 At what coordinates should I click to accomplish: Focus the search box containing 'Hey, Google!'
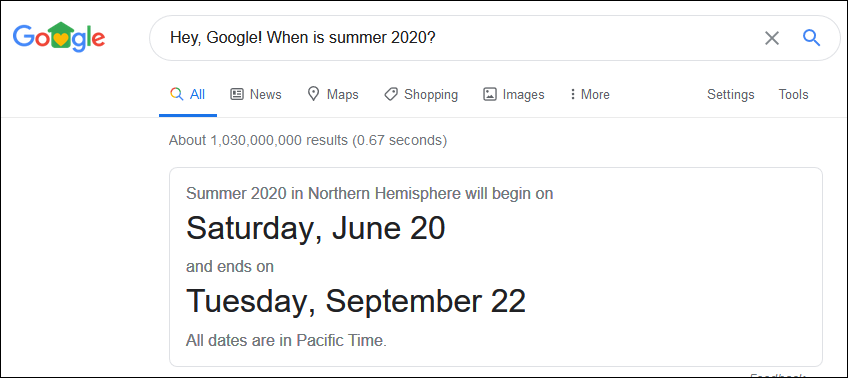click(x=460, y=38)
